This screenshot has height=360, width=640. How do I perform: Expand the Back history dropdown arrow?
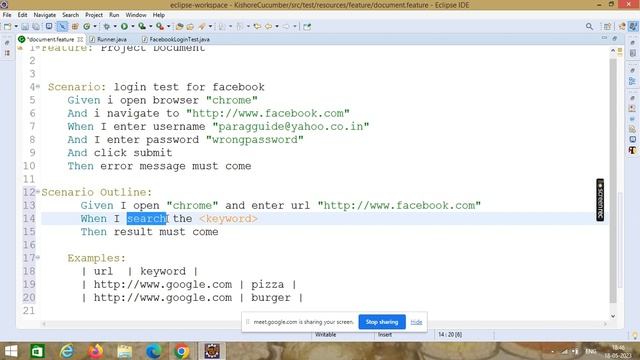pyautogui.click(x=277, y=27)
